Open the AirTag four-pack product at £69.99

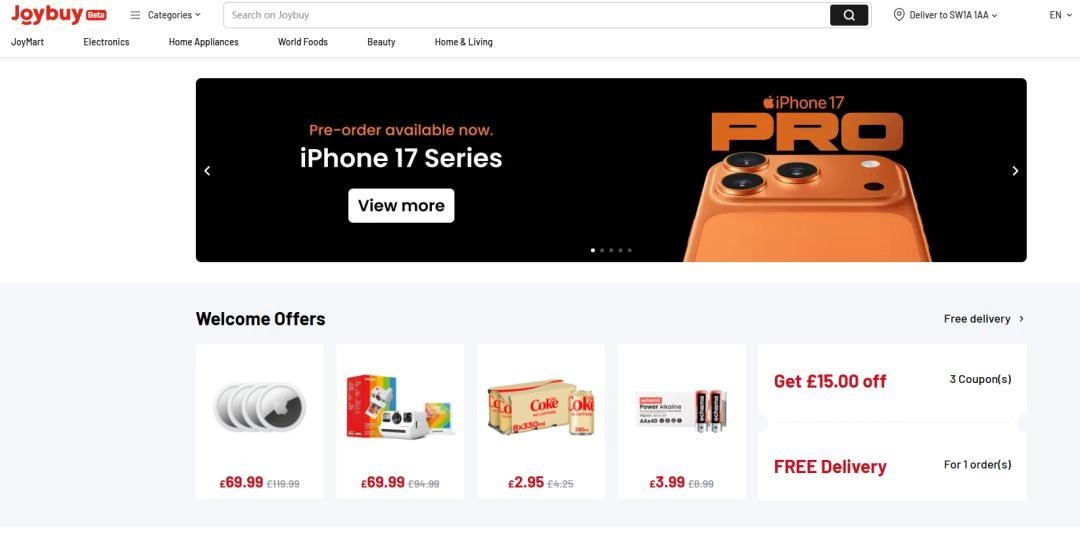pyautogui.click(x=260, y=421)
